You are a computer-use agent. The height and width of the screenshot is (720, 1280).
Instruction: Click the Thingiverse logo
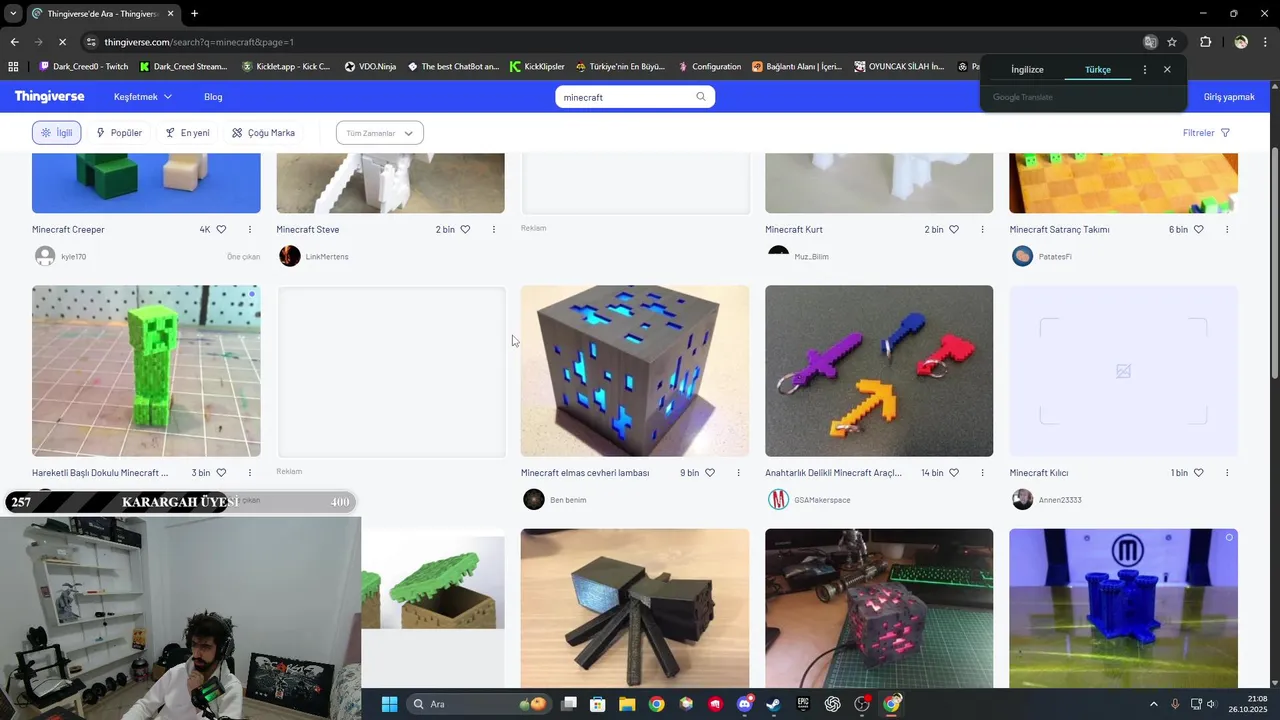tap(49, 97)
